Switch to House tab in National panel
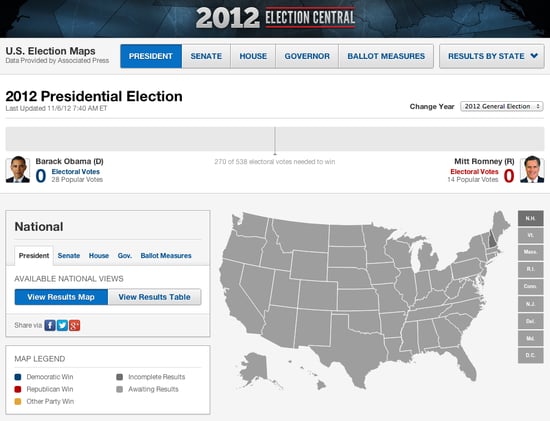Image resolution: width=550 pixels, height=421 pixels. tap(99, 256)
